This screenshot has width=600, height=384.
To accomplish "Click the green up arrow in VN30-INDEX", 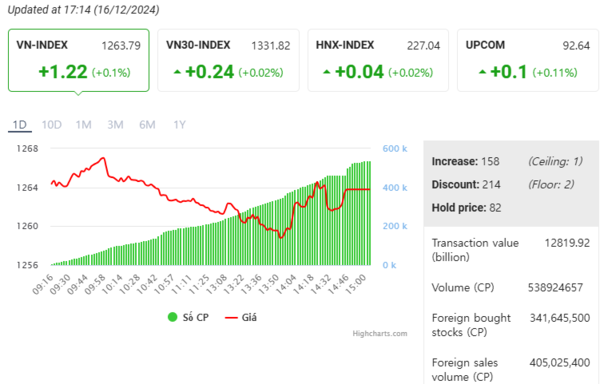I will click(x=177, y=72).
